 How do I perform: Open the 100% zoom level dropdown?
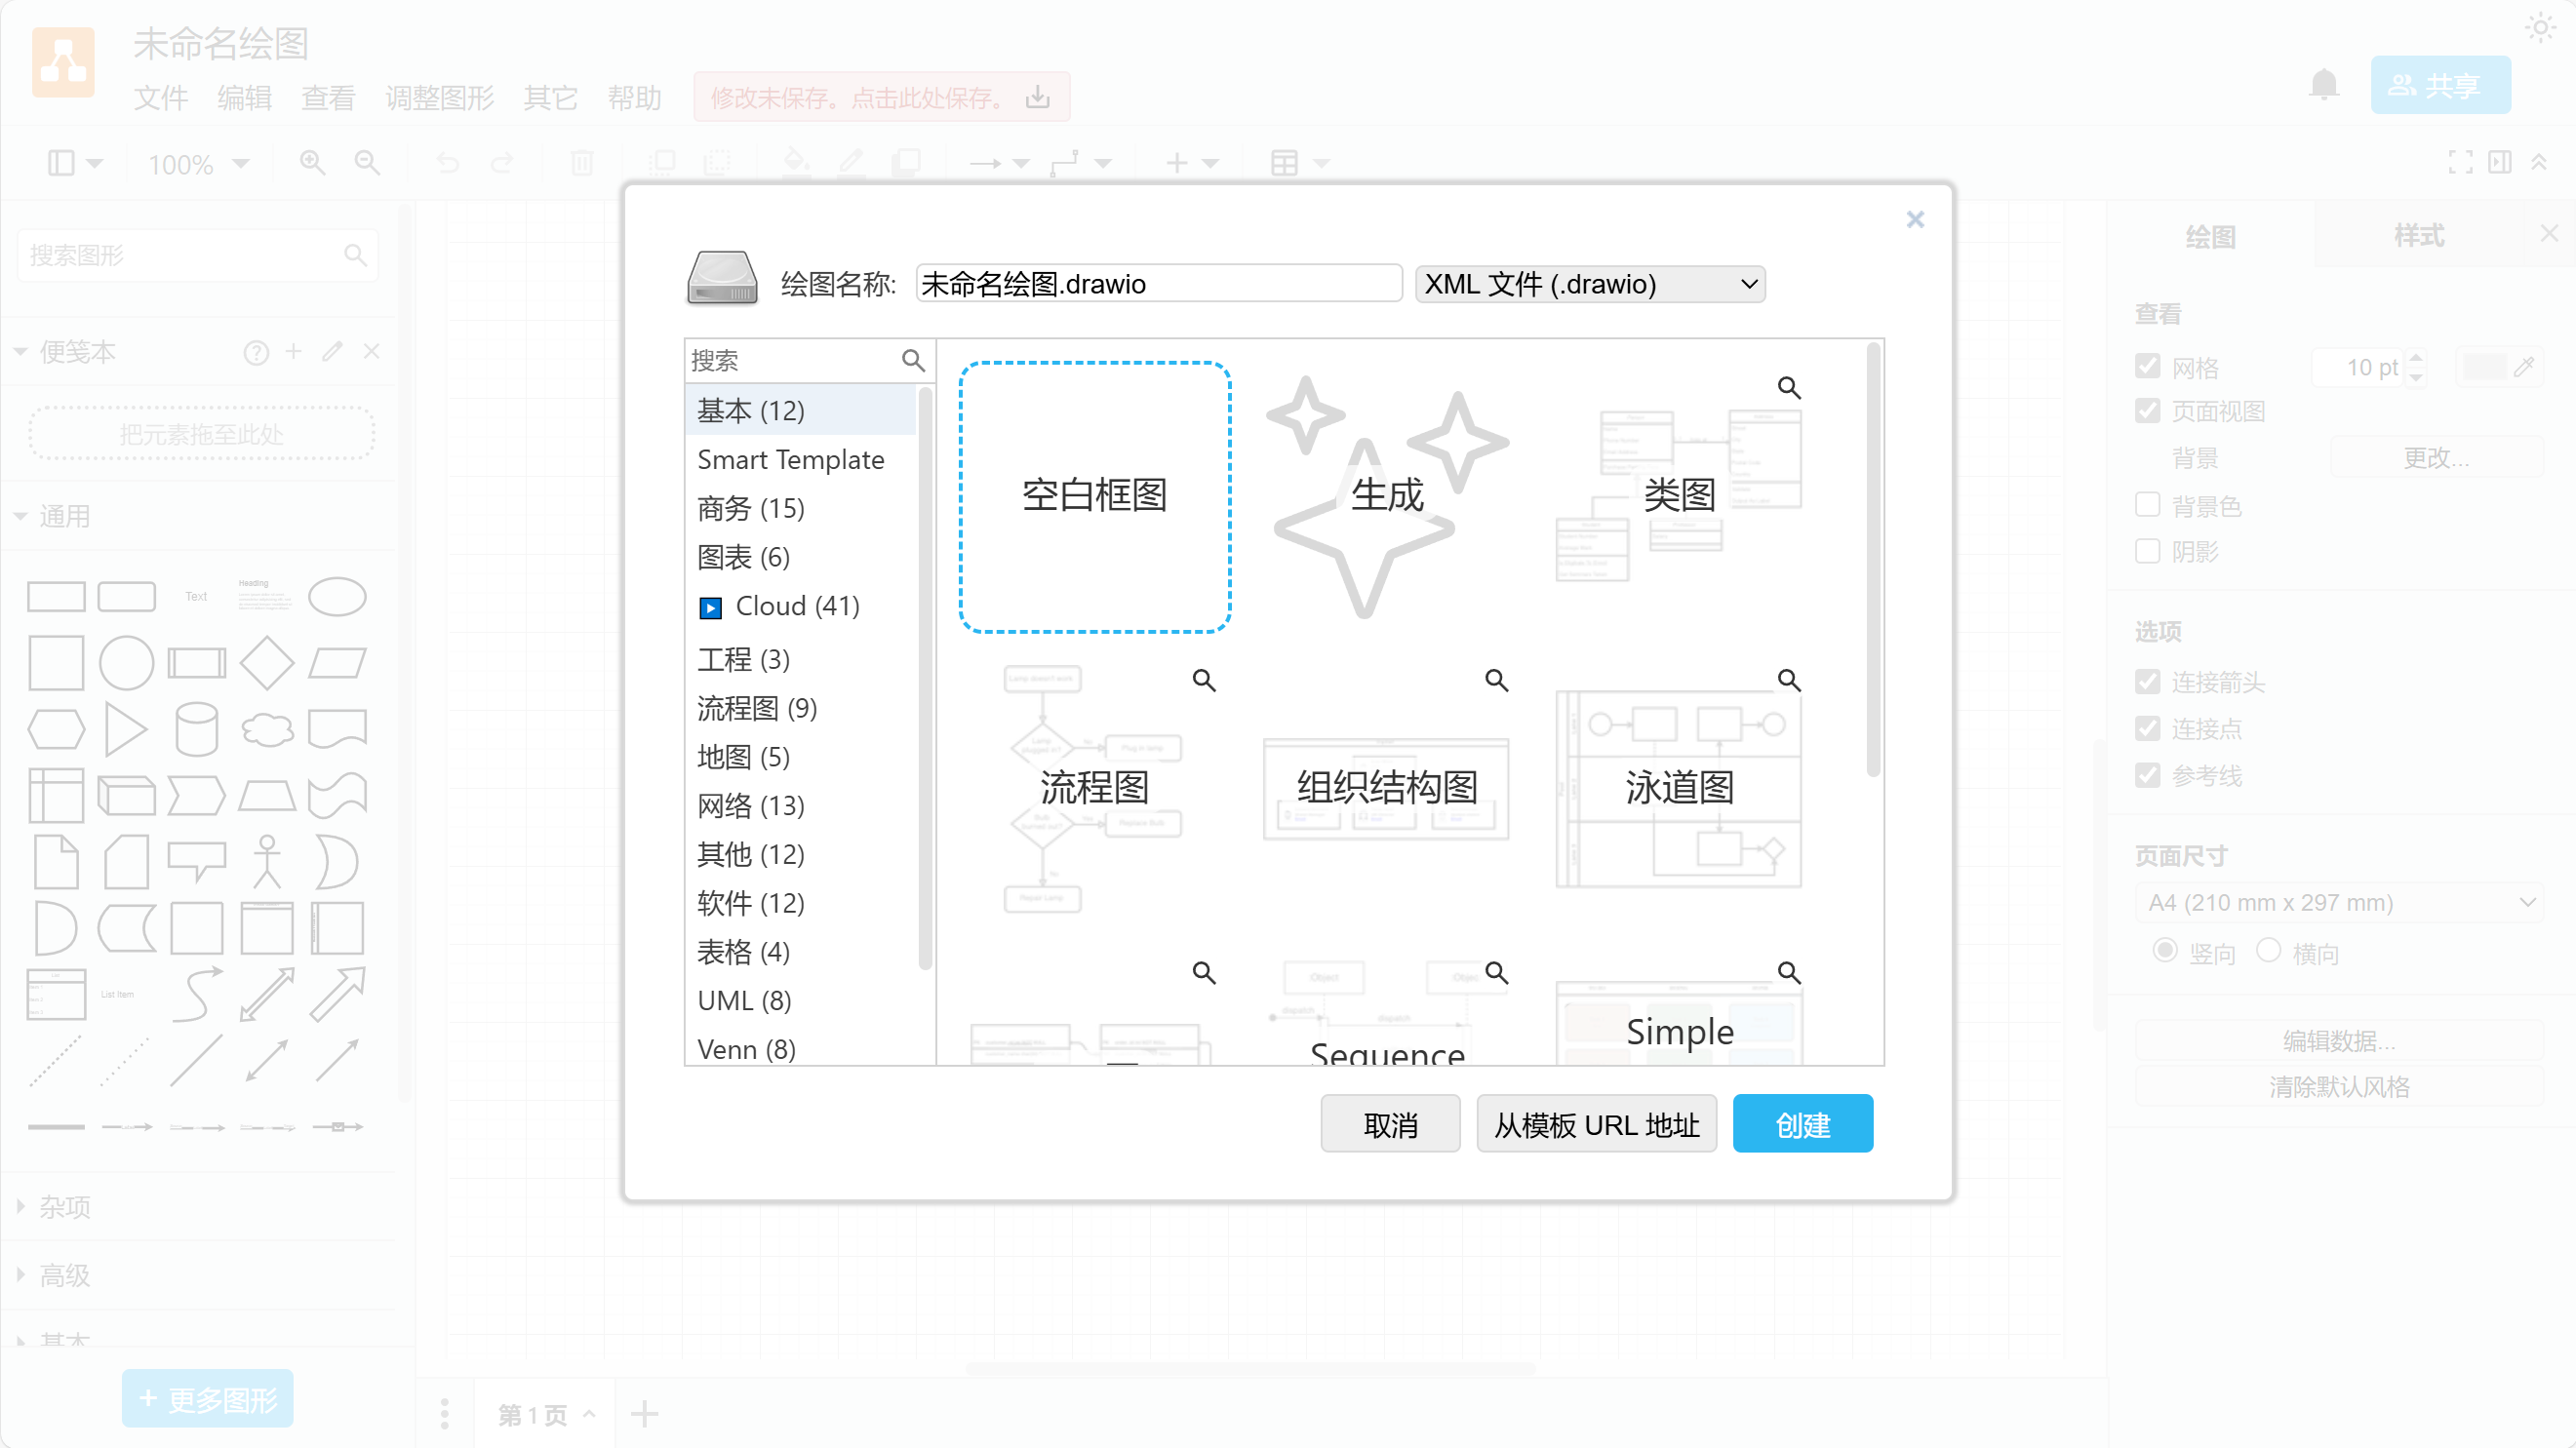197,164
